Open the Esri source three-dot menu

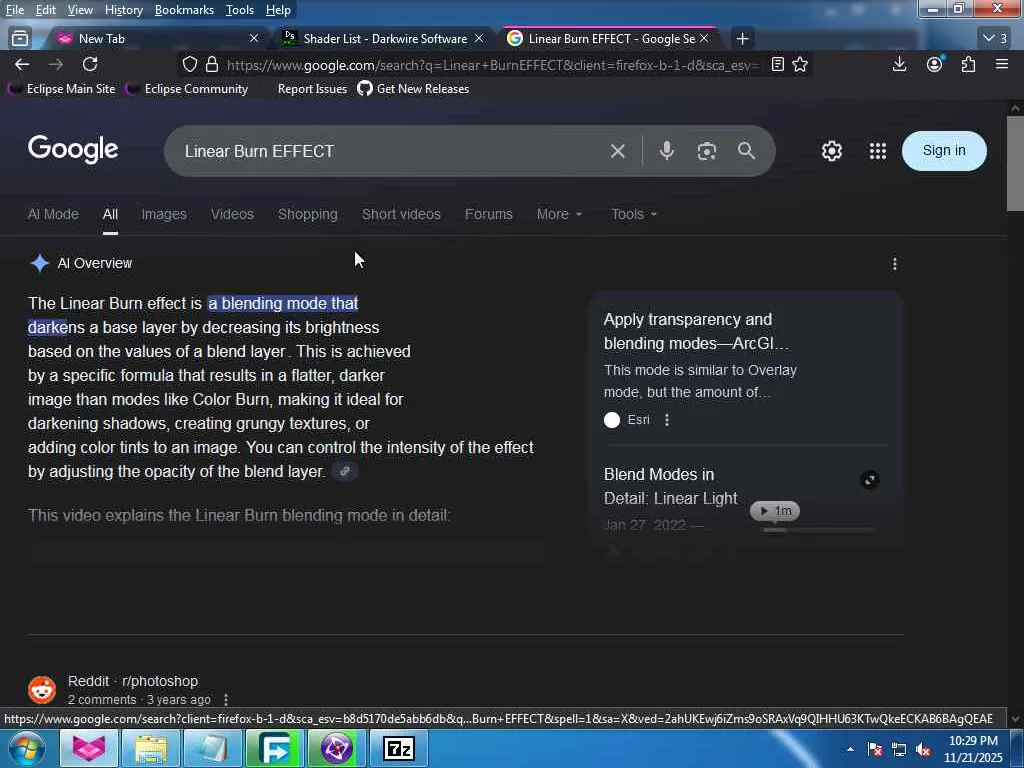click(666, 420)
